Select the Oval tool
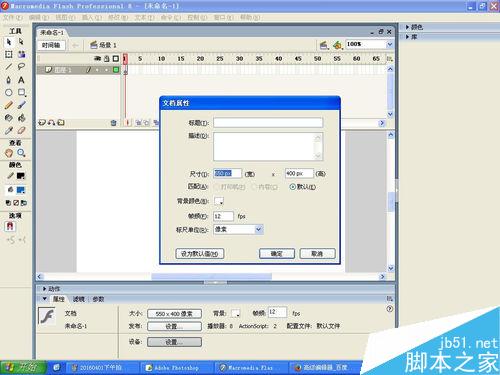This screenshot has height=375, width=500. [x=9, y=92]
